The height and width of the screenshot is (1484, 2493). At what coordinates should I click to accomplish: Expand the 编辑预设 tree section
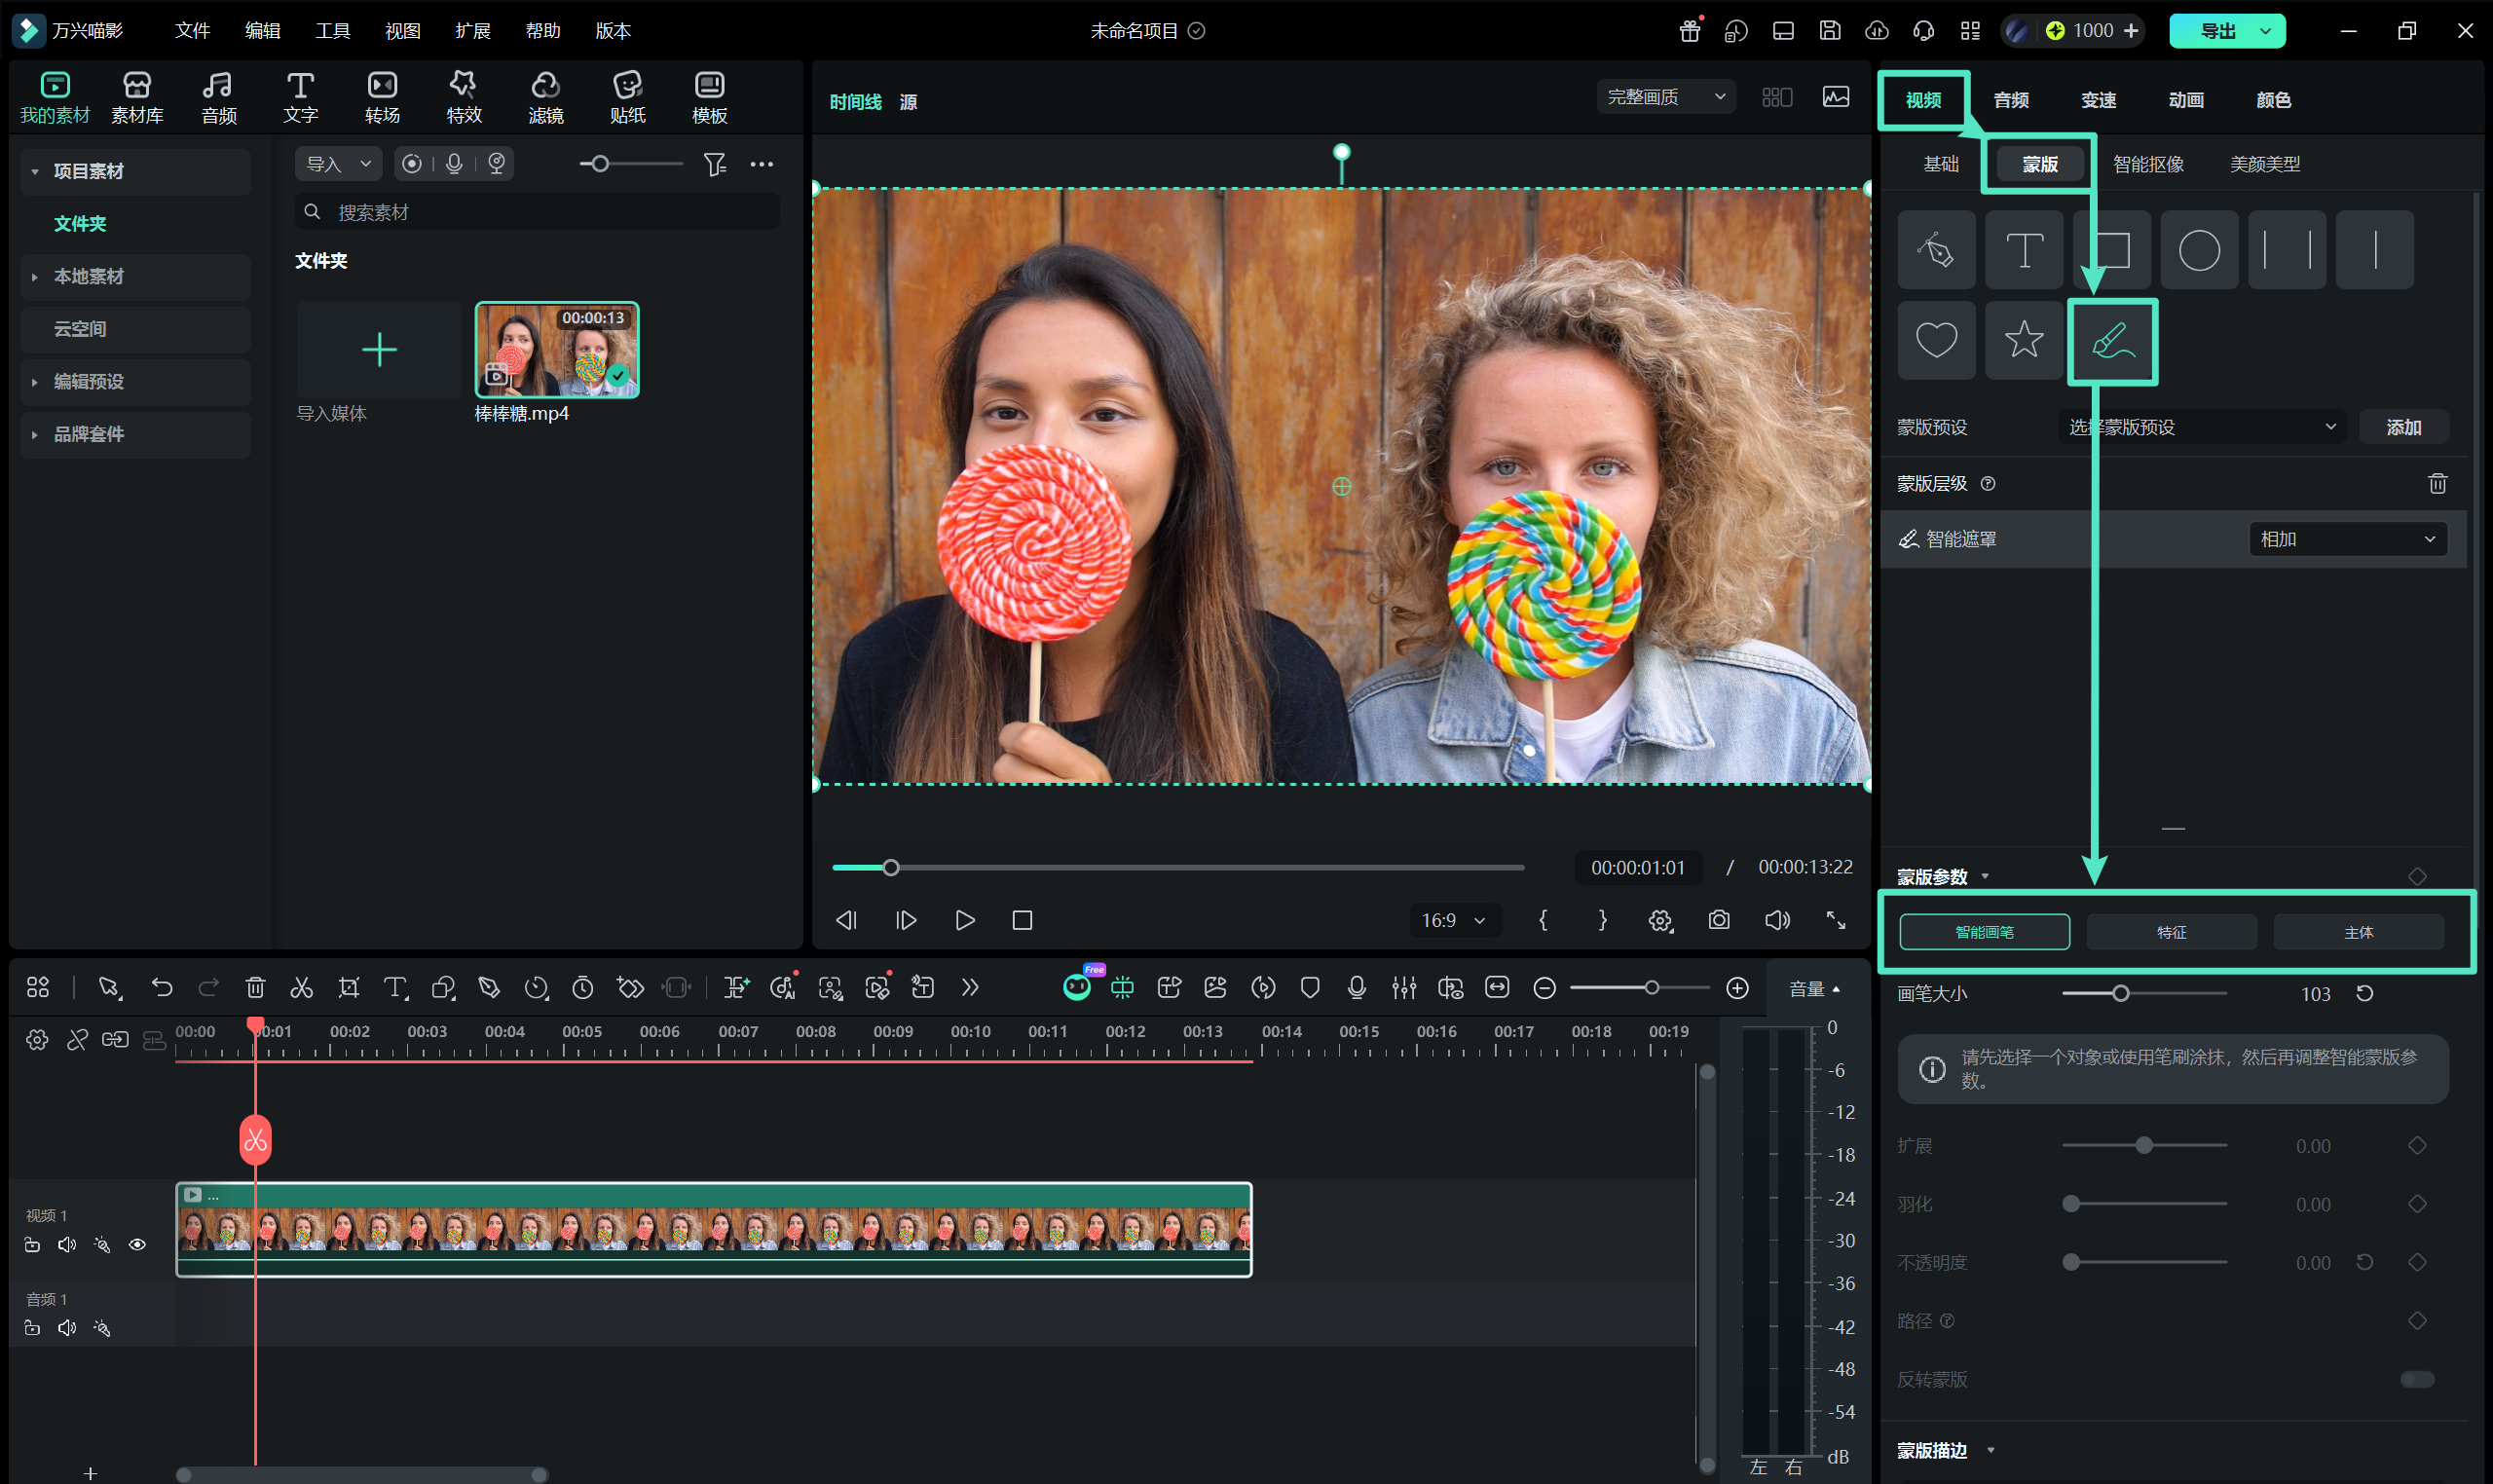34,382
